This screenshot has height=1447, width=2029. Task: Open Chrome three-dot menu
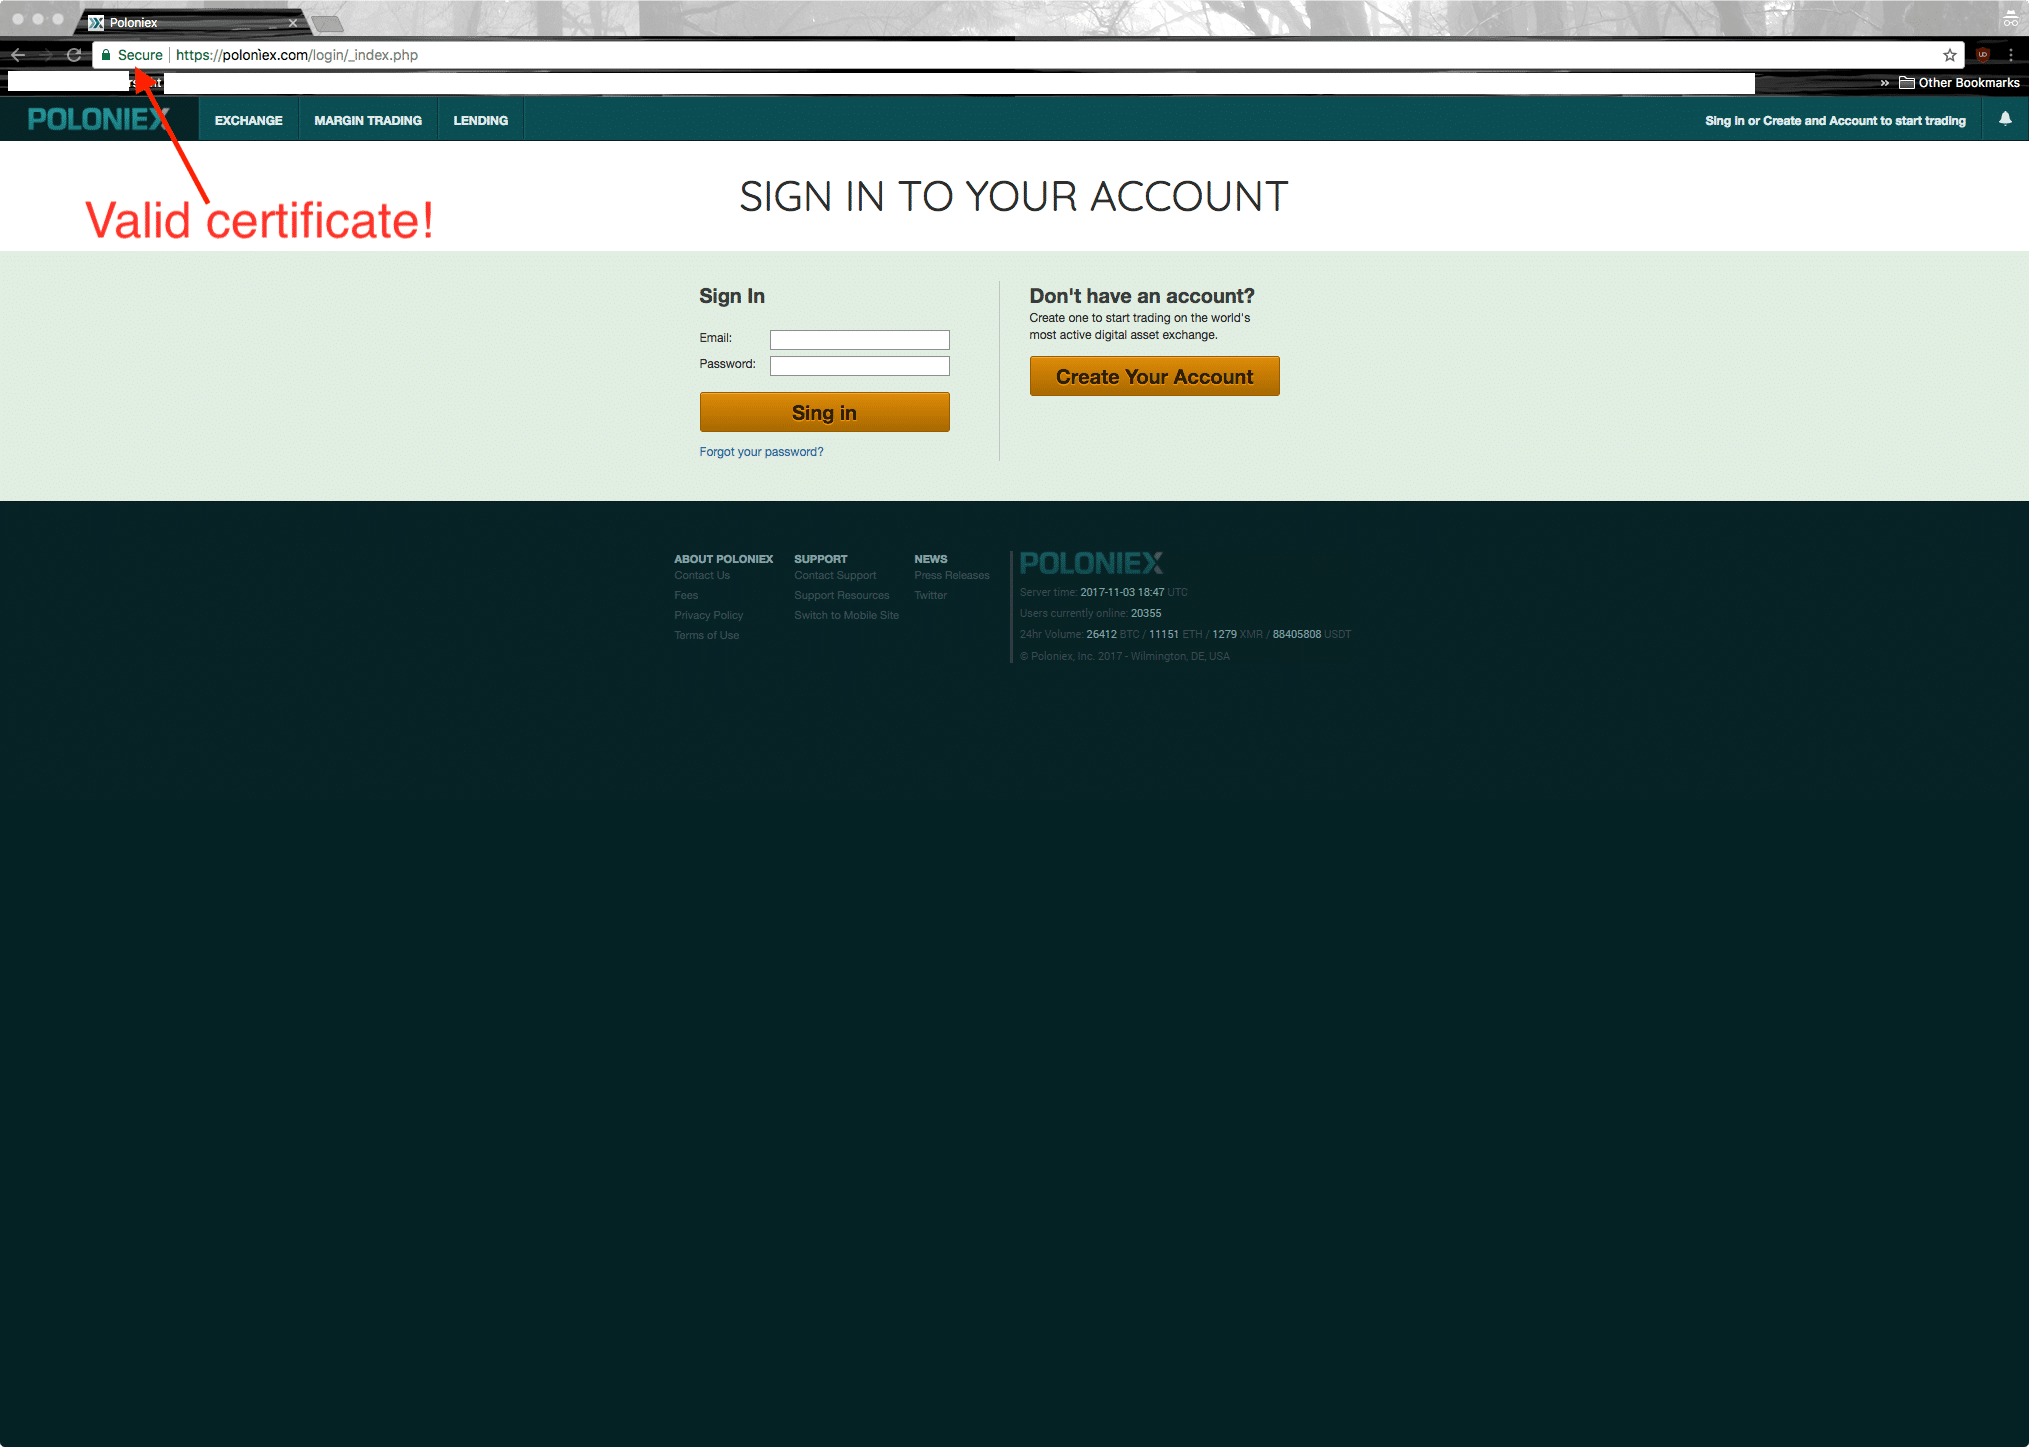[2010, 55]
